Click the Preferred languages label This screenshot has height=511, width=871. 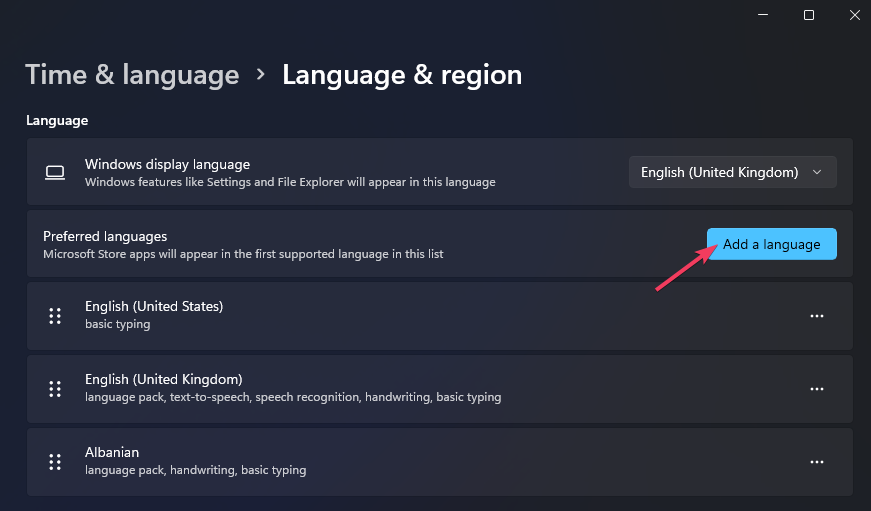coord(105,236)
